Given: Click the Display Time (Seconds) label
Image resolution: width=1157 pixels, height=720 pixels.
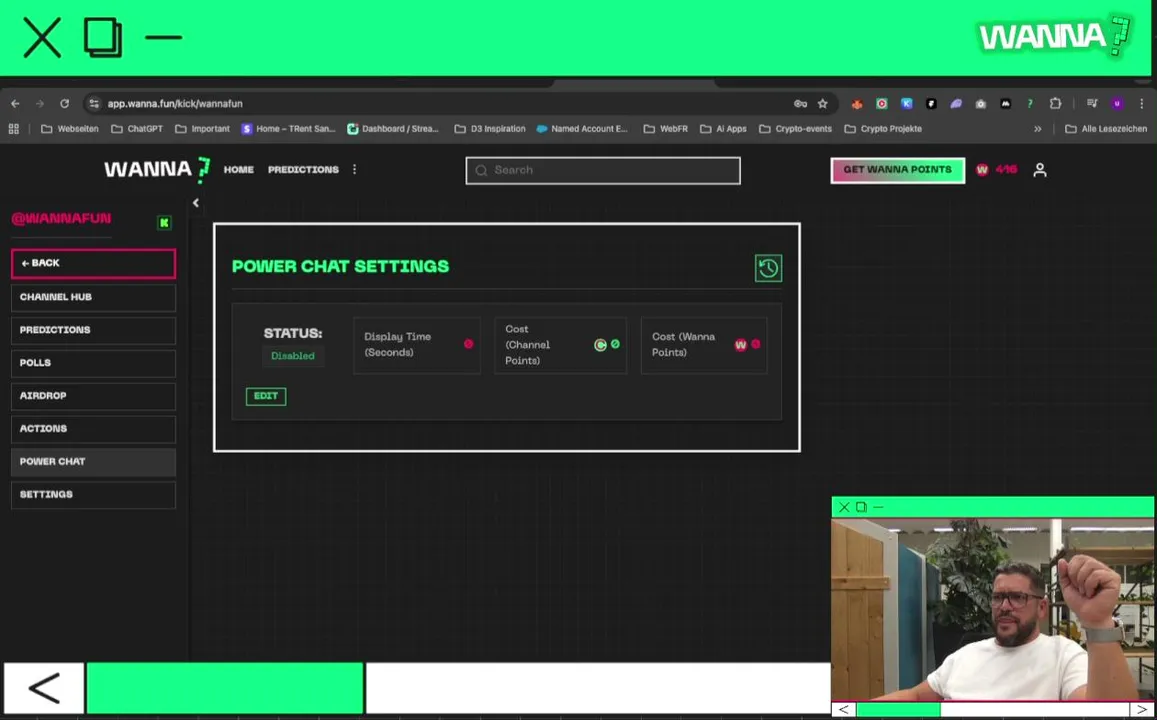Looking at the screenshot, I should 398,345.
